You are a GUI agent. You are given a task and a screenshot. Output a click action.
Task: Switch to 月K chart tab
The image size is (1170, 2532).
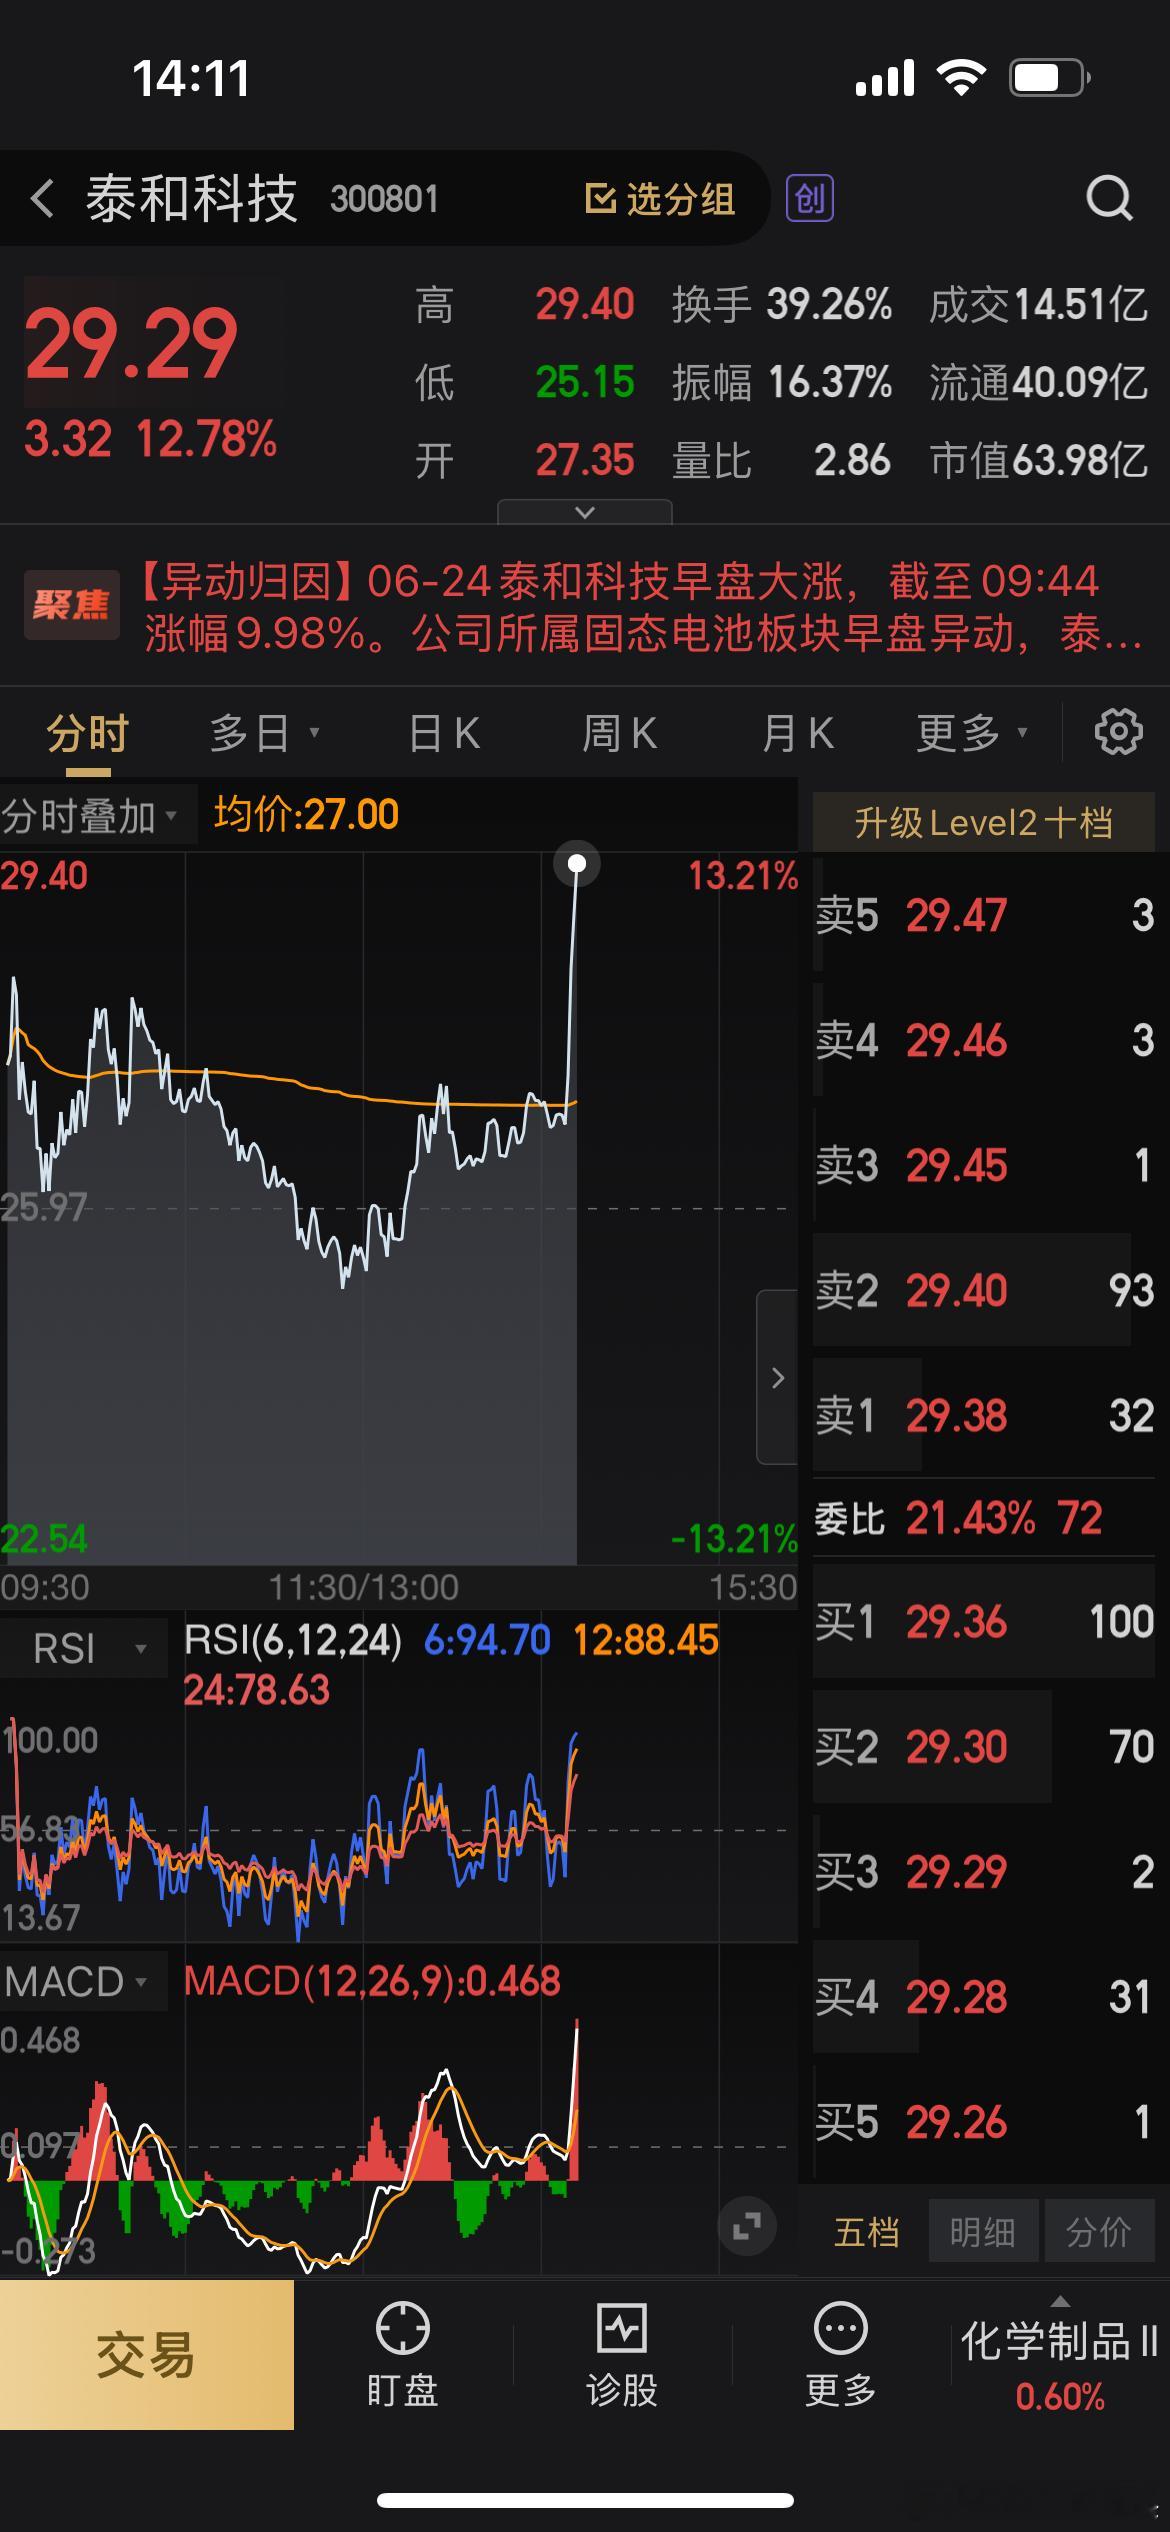(797, 734)
